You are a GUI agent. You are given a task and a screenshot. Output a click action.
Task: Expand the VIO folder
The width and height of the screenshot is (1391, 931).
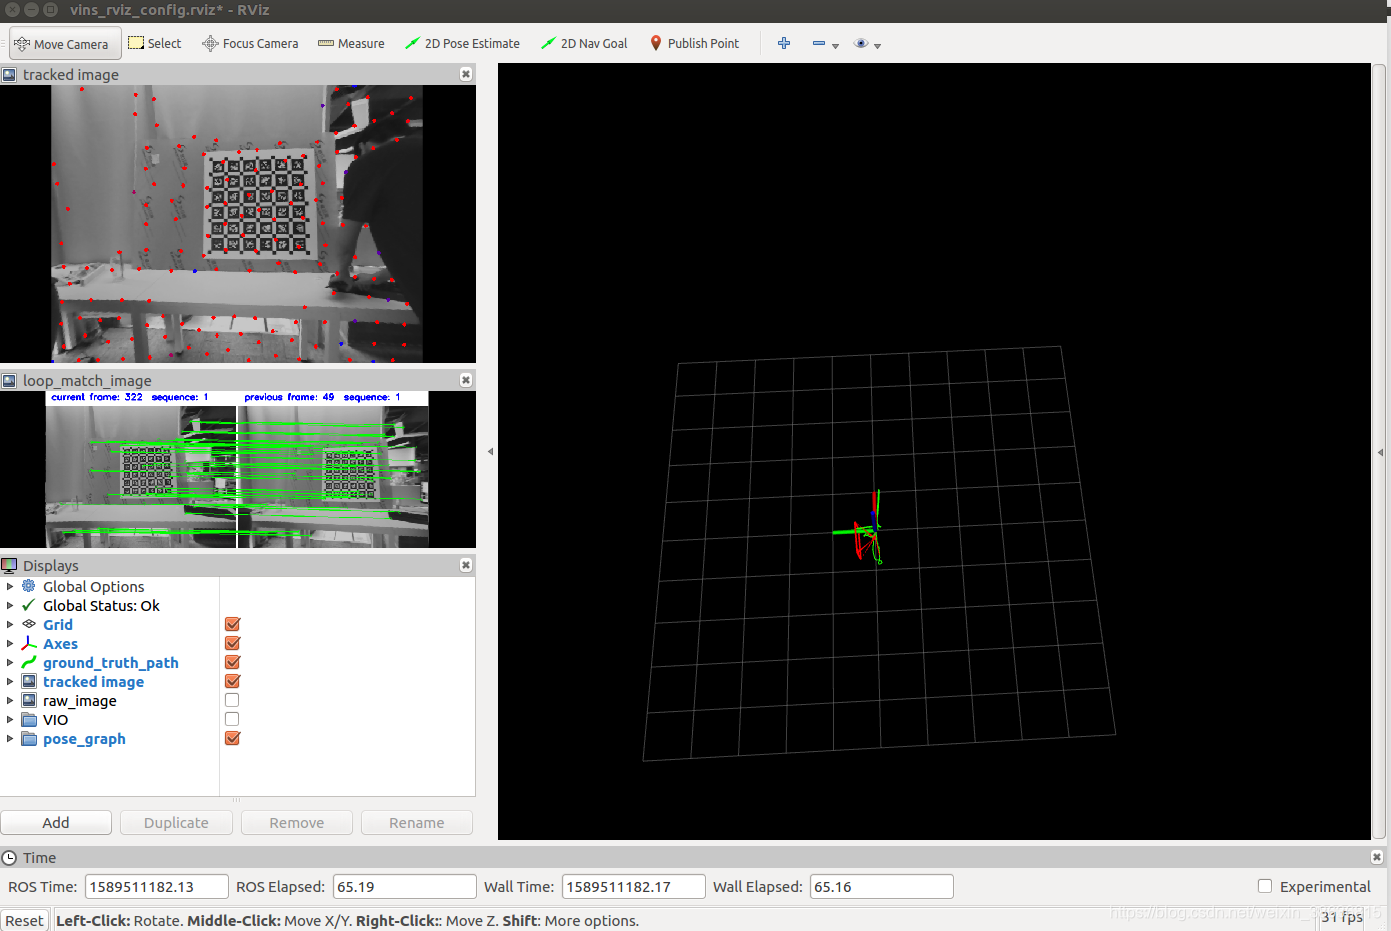click(x=10, y=720)
